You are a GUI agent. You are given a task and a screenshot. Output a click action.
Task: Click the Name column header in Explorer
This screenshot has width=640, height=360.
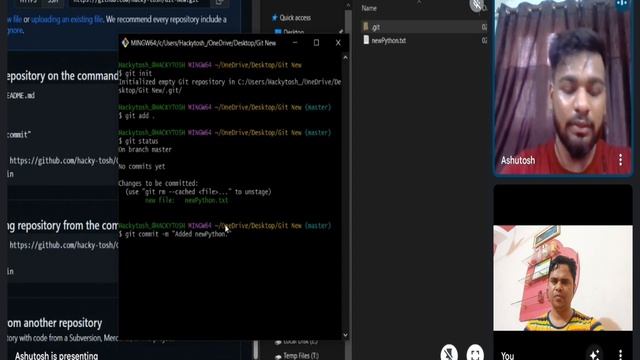[369, 8]
